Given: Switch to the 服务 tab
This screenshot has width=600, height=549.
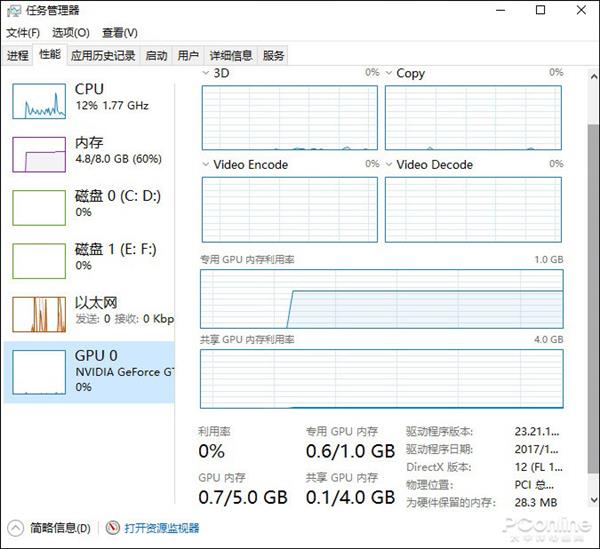Looking at the screenshot, I should [x=274, y=56].
